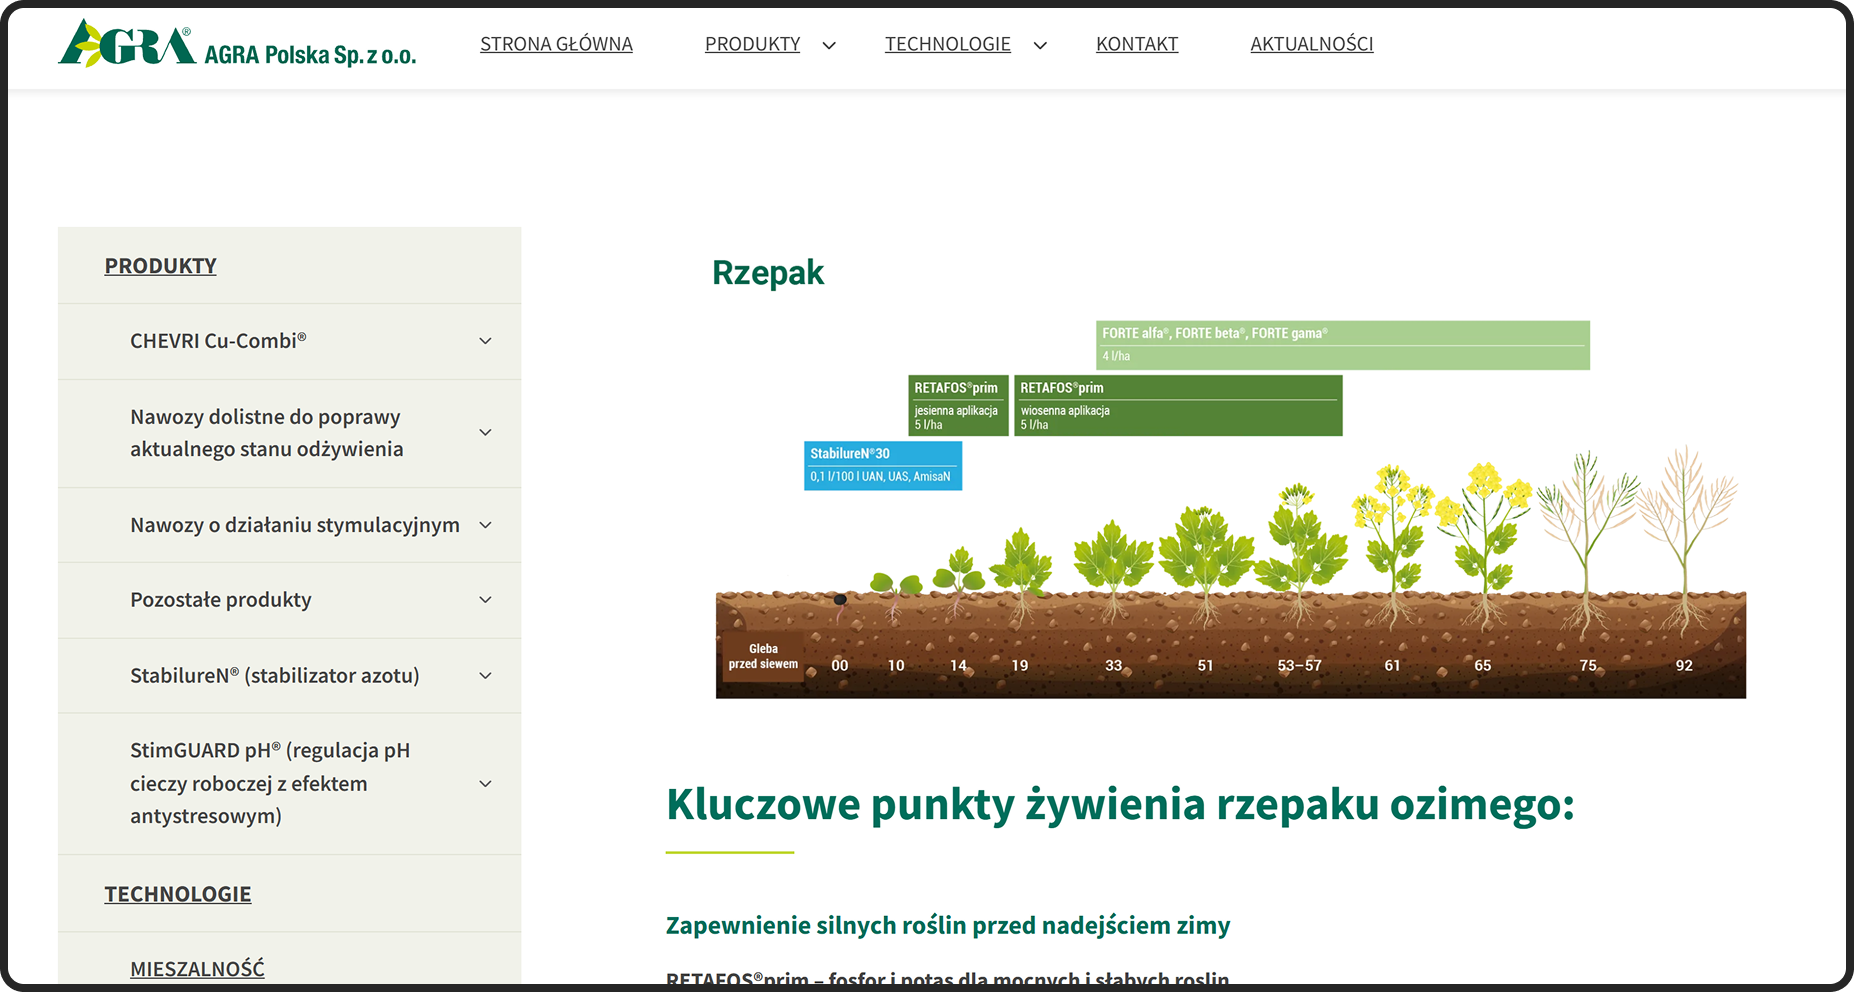Image resolution: width=1854 pixels, height=992 pixels.
Task: Expand the StimGUARD pH sidebar entry
Action: tap(485, 783)
